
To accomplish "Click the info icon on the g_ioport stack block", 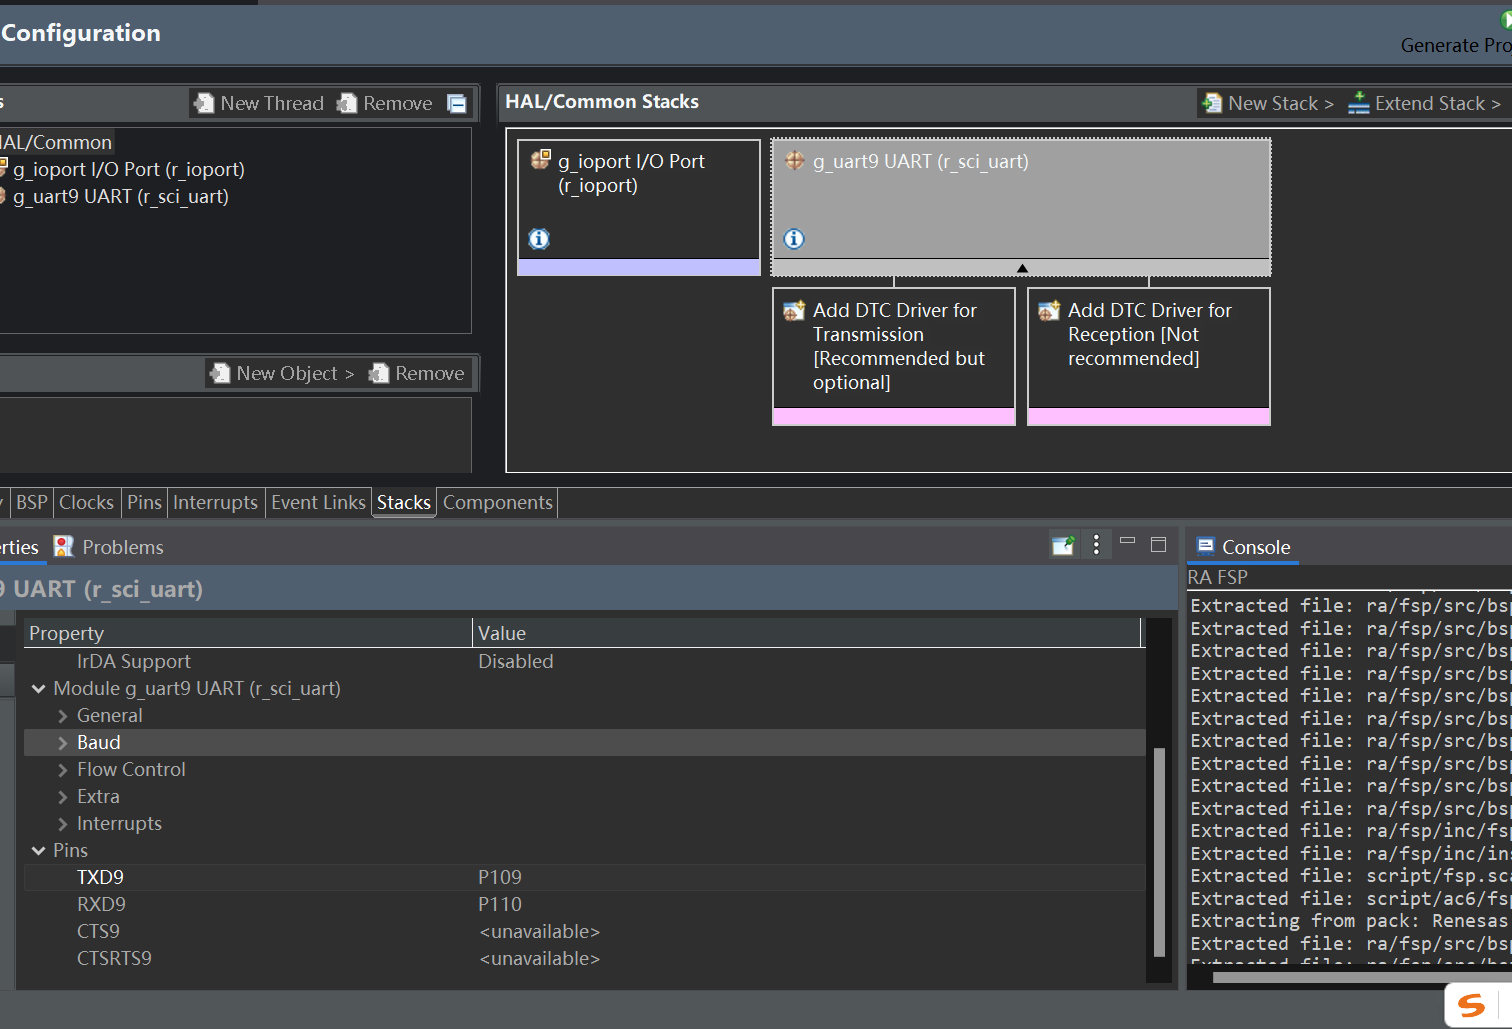I will [539, 239].
